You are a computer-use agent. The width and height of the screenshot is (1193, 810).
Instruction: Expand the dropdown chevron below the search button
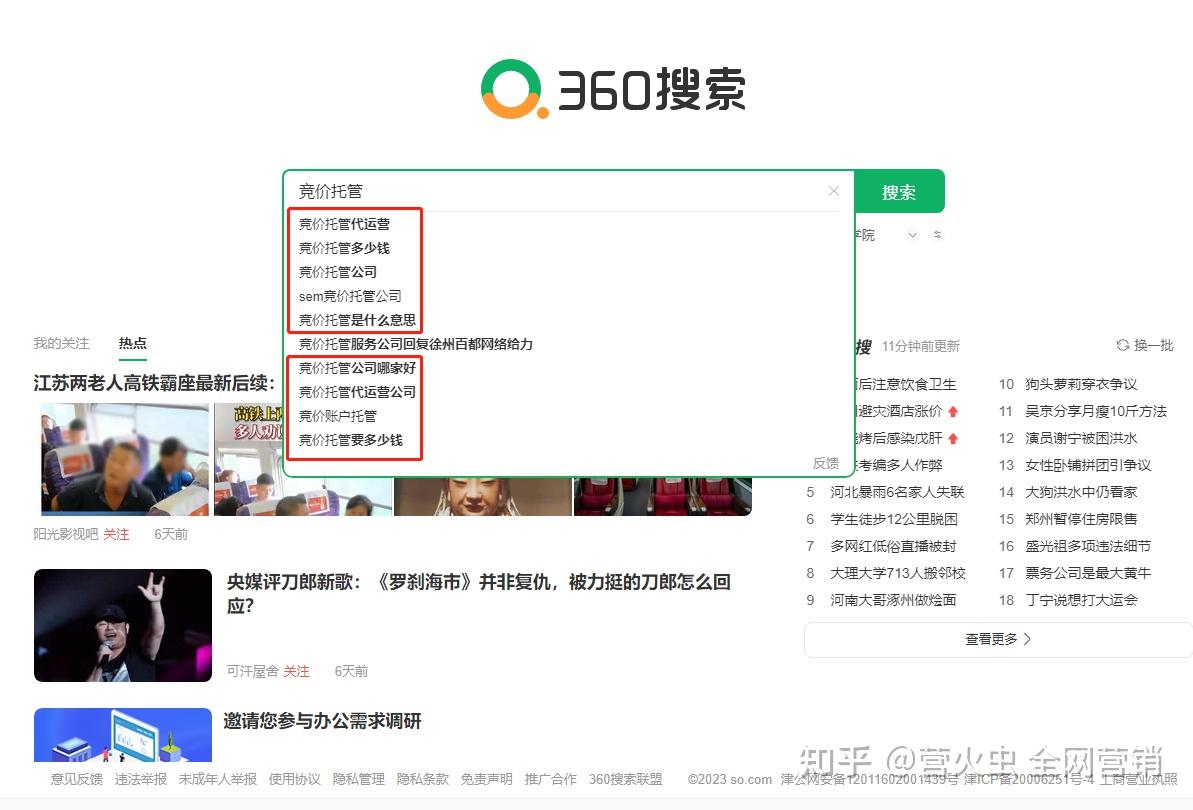(x=912, y=235)
